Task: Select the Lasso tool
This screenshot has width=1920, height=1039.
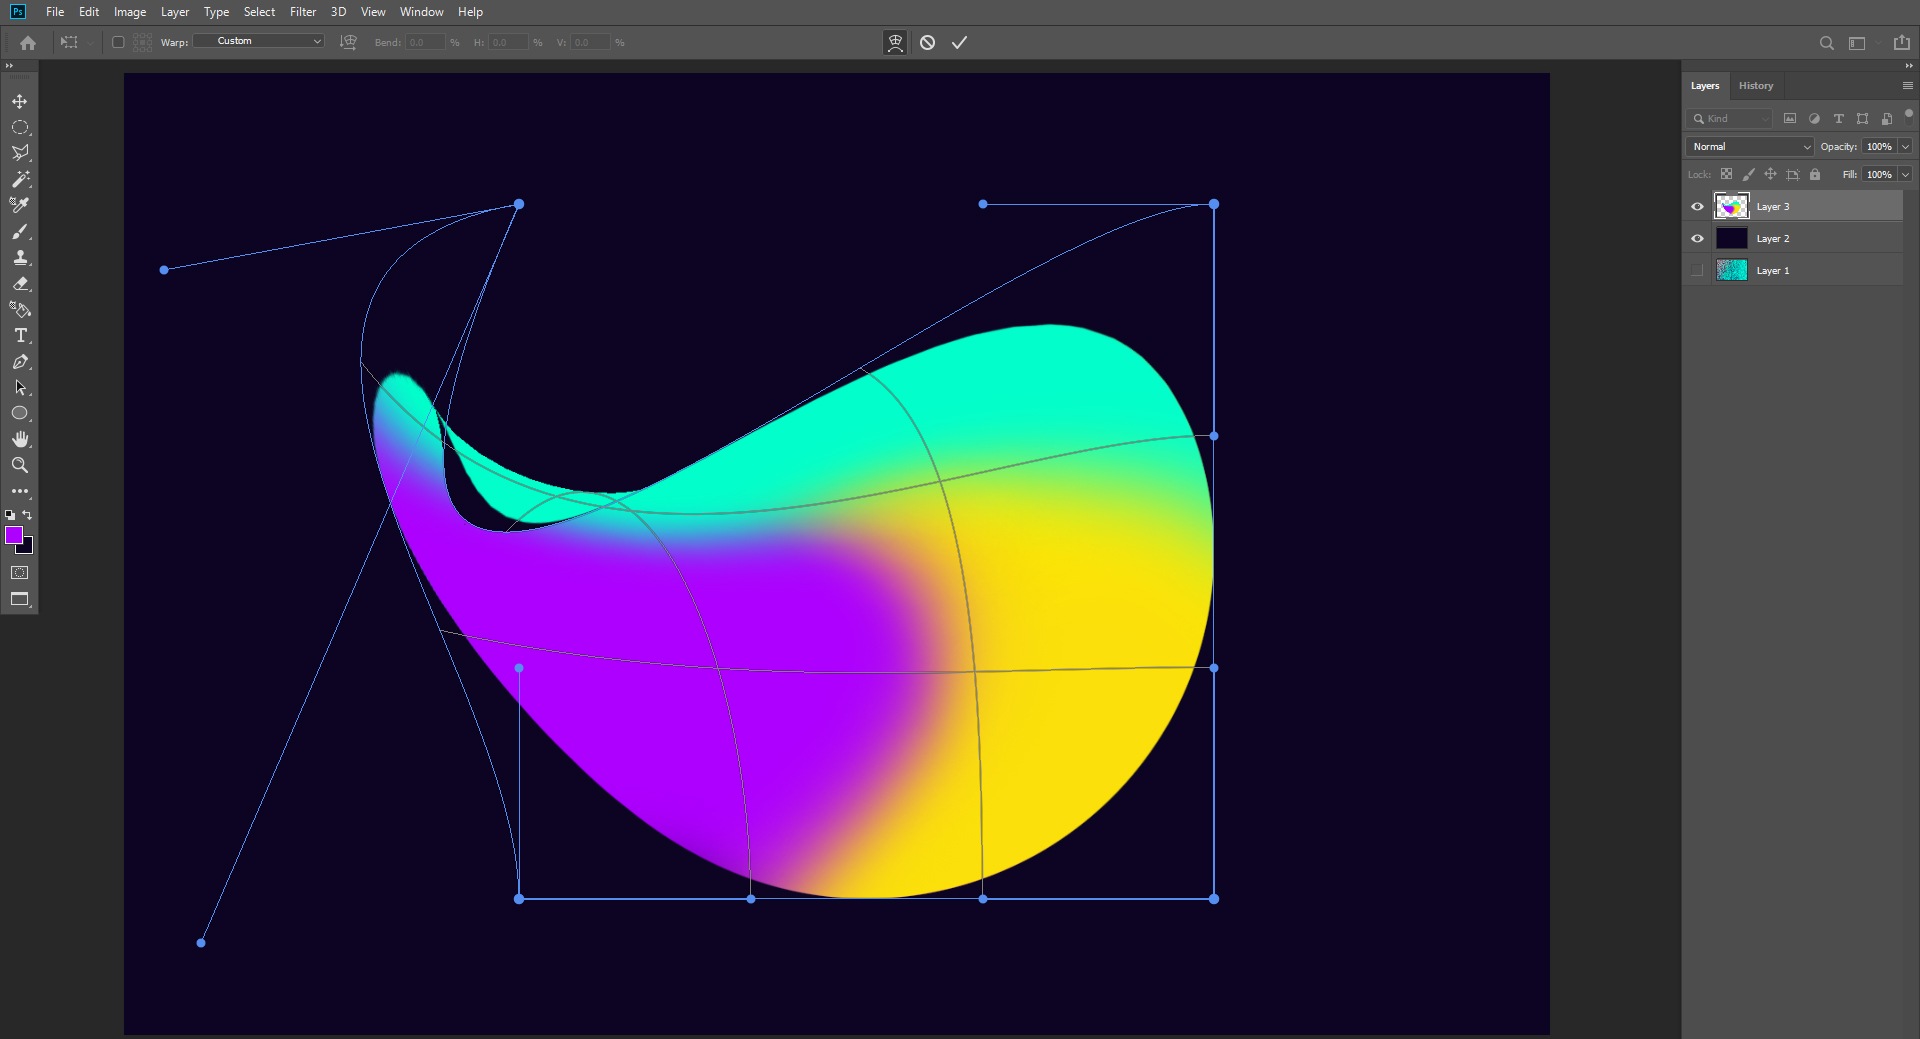Action: (x=20, y=153)
